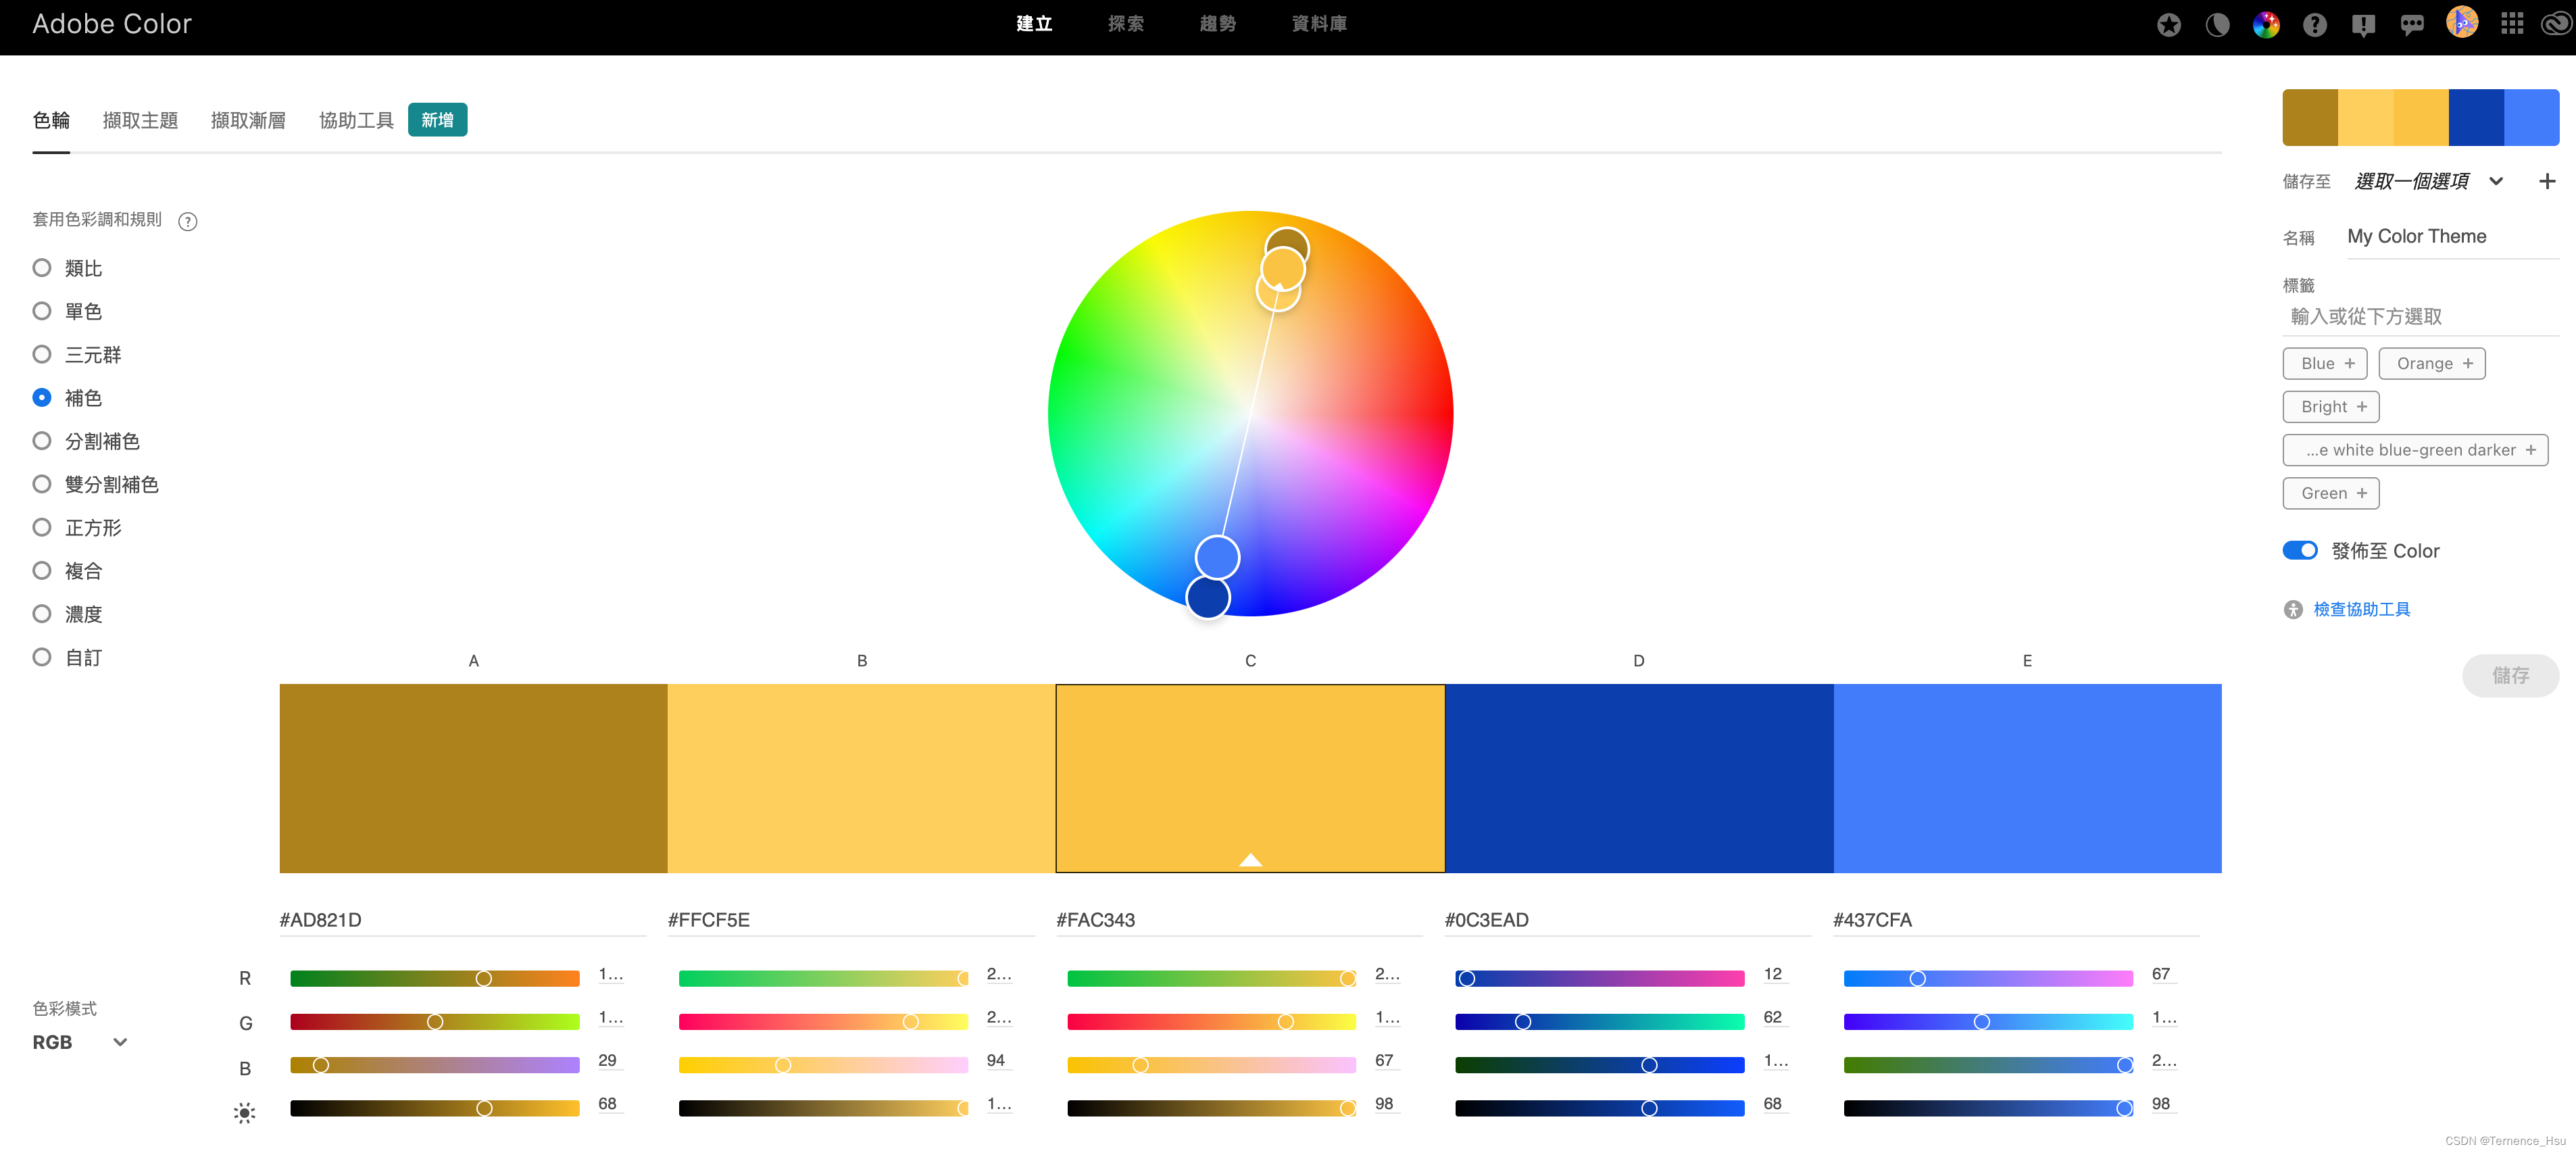The width and height of the screenshot is (2576, 1153).
Task: Switch to the 擷取主題 tab
Action: point(140,121)
